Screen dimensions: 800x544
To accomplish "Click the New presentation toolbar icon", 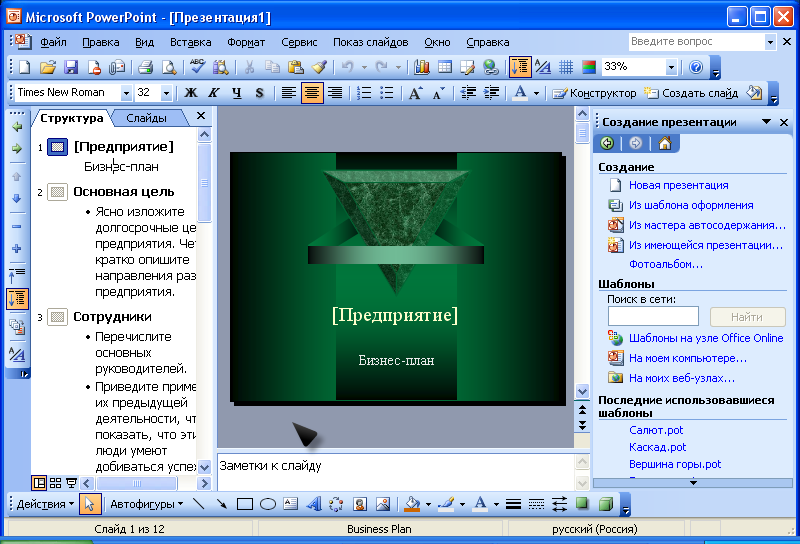I will click(24, 67).
